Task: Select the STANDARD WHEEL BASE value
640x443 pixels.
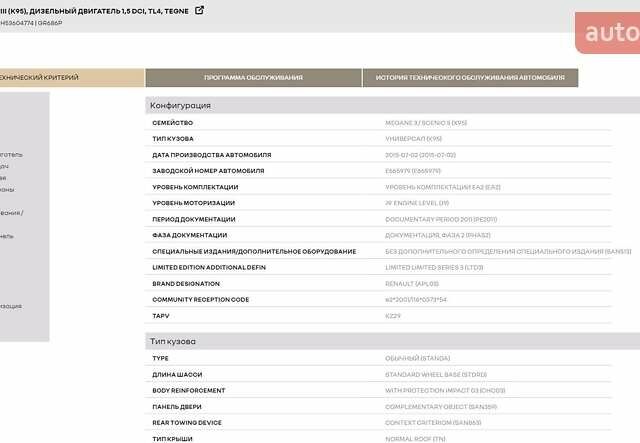Action: pos(436,375)
